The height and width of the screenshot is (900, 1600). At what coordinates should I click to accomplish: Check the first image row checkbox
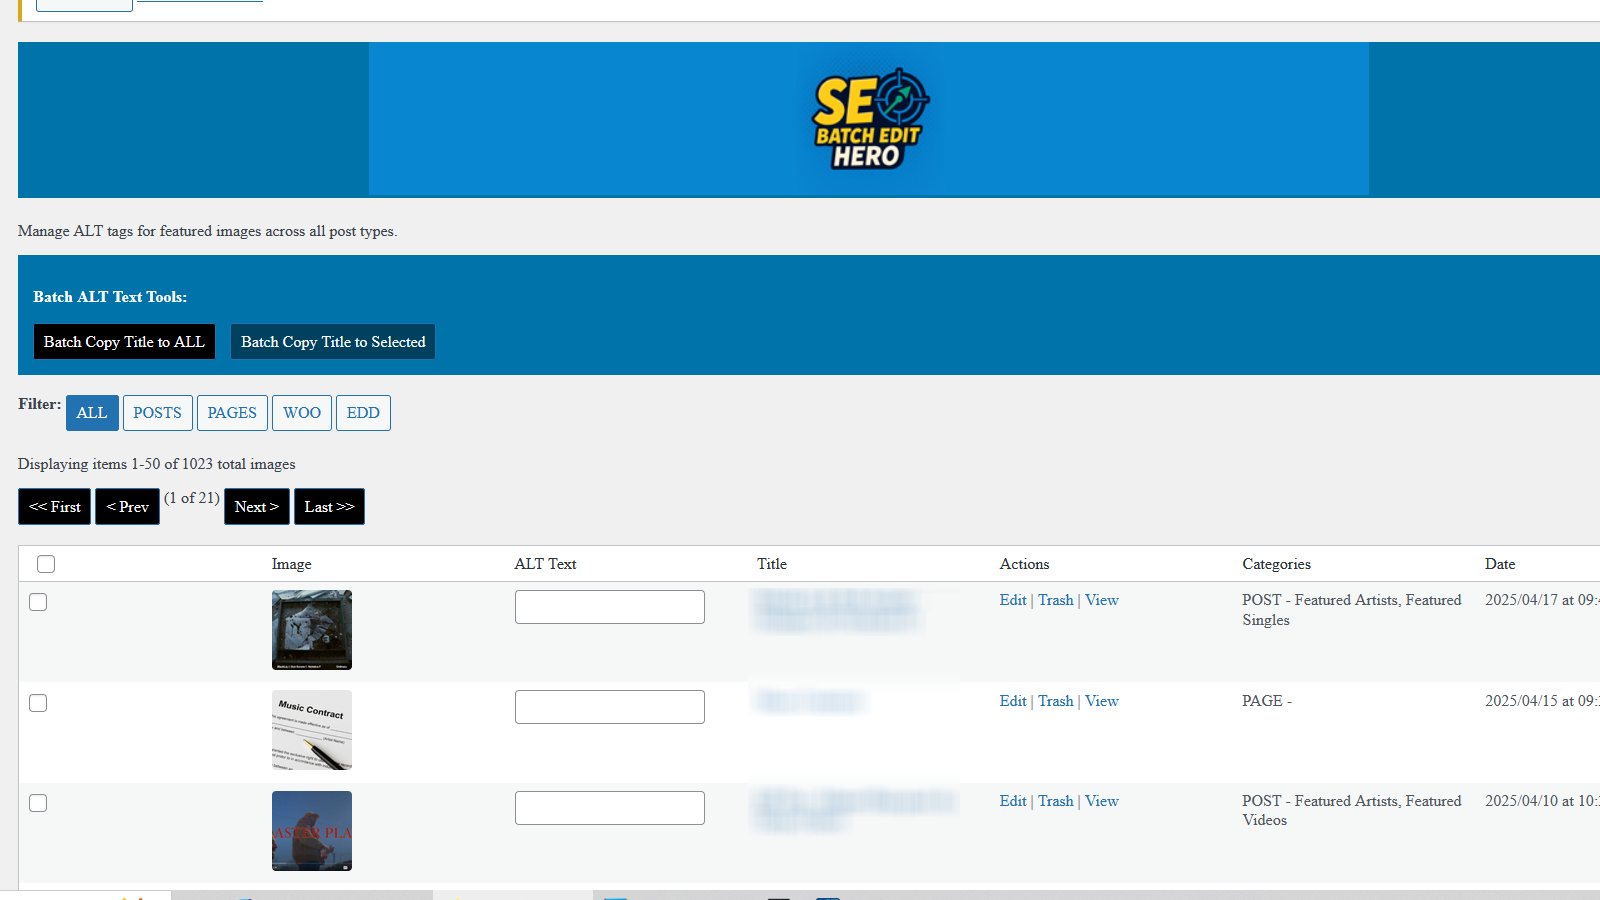coord(38,602)
